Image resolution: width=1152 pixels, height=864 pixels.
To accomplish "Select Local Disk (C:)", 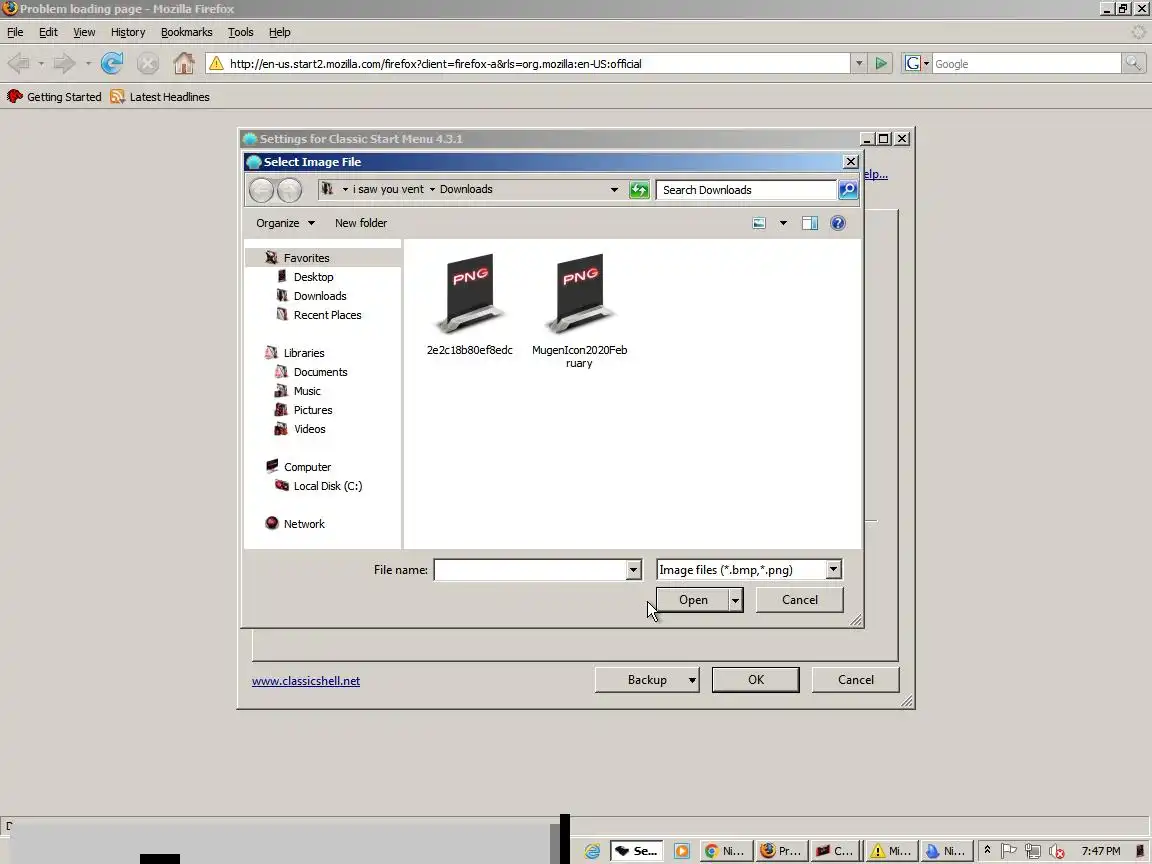I will [328, 486].
